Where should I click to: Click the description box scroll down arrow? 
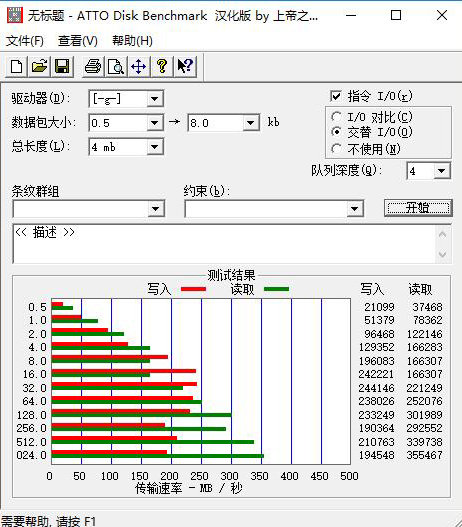[443, 254]
